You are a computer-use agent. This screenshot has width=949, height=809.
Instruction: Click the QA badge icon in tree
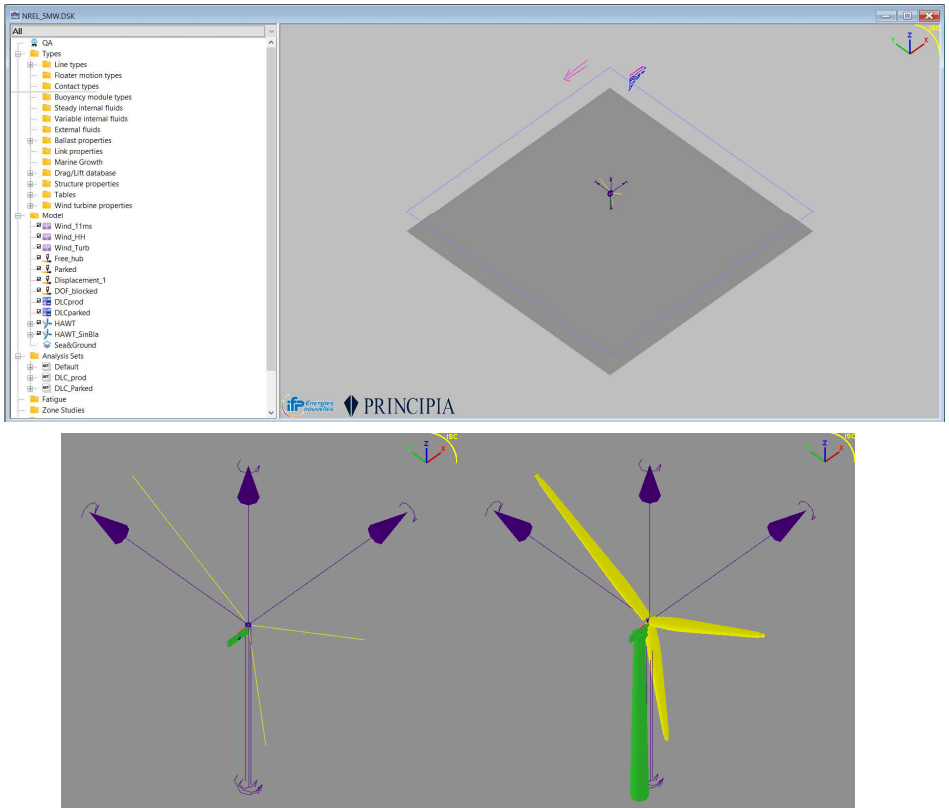[35, 43]
